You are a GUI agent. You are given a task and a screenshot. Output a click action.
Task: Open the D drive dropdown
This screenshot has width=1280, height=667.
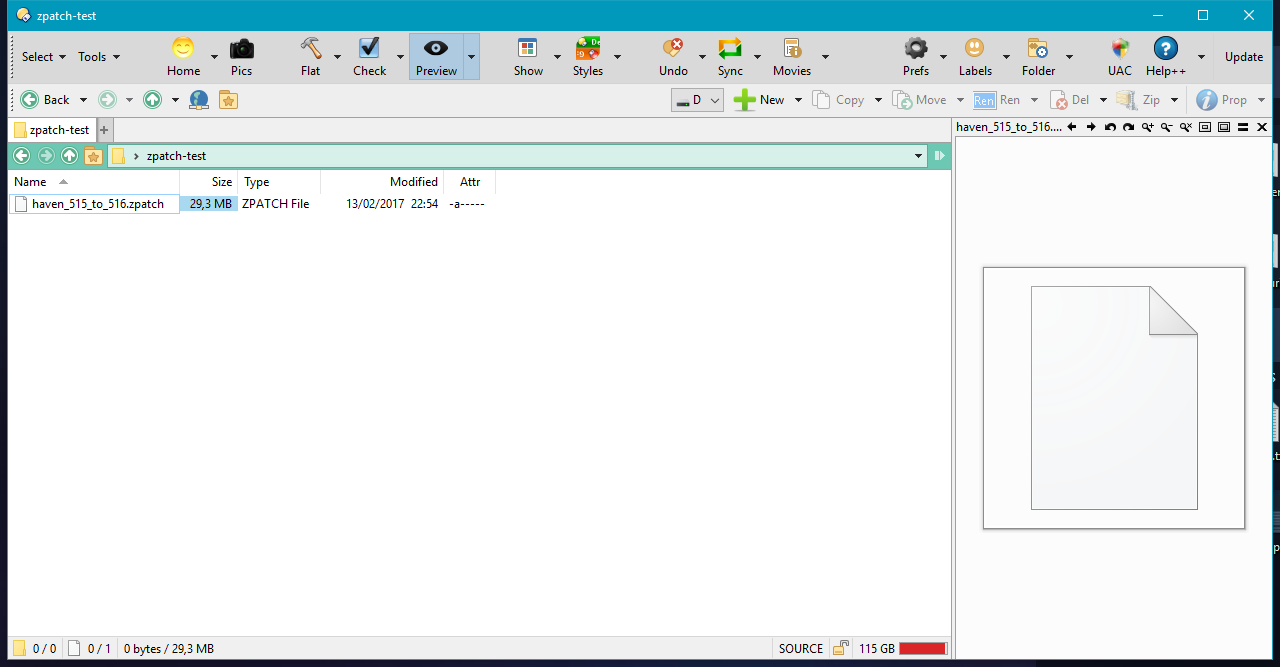coord(697,100)
